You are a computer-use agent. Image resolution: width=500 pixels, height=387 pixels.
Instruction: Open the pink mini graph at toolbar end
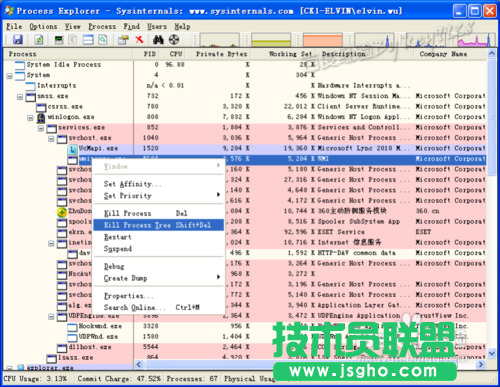coord(475,40)
